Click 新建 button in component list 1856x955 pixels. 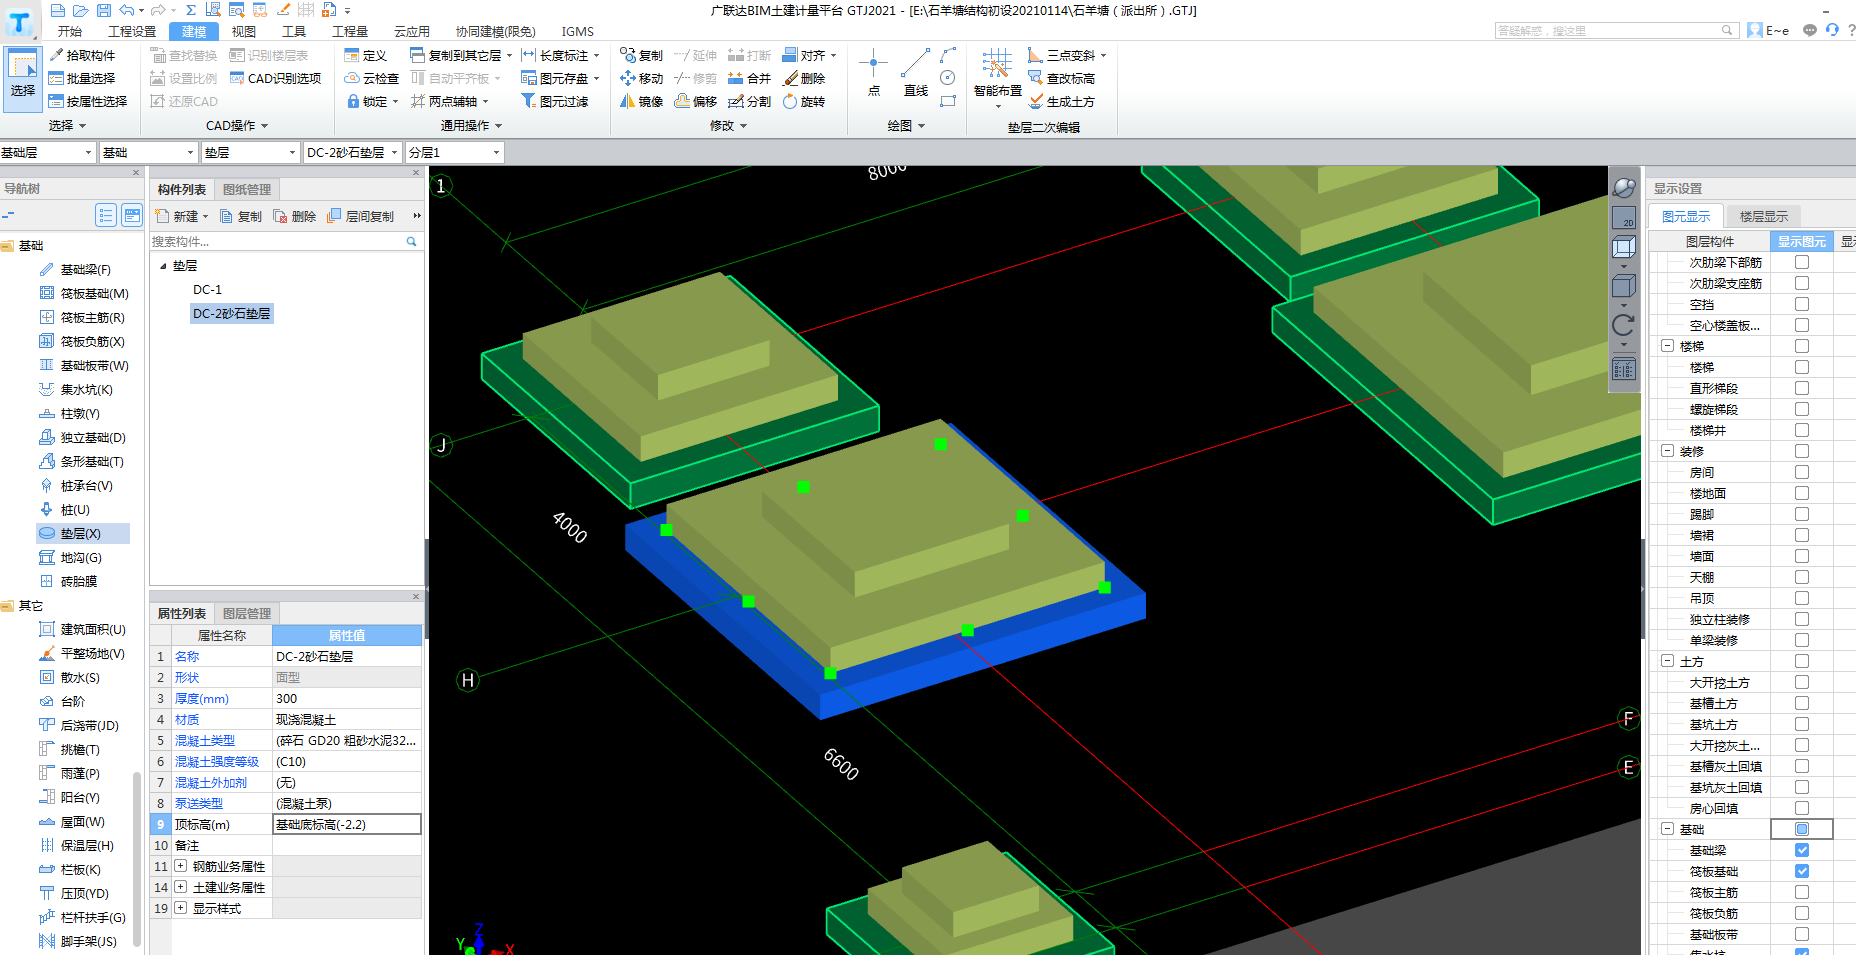tap(181, 216)
